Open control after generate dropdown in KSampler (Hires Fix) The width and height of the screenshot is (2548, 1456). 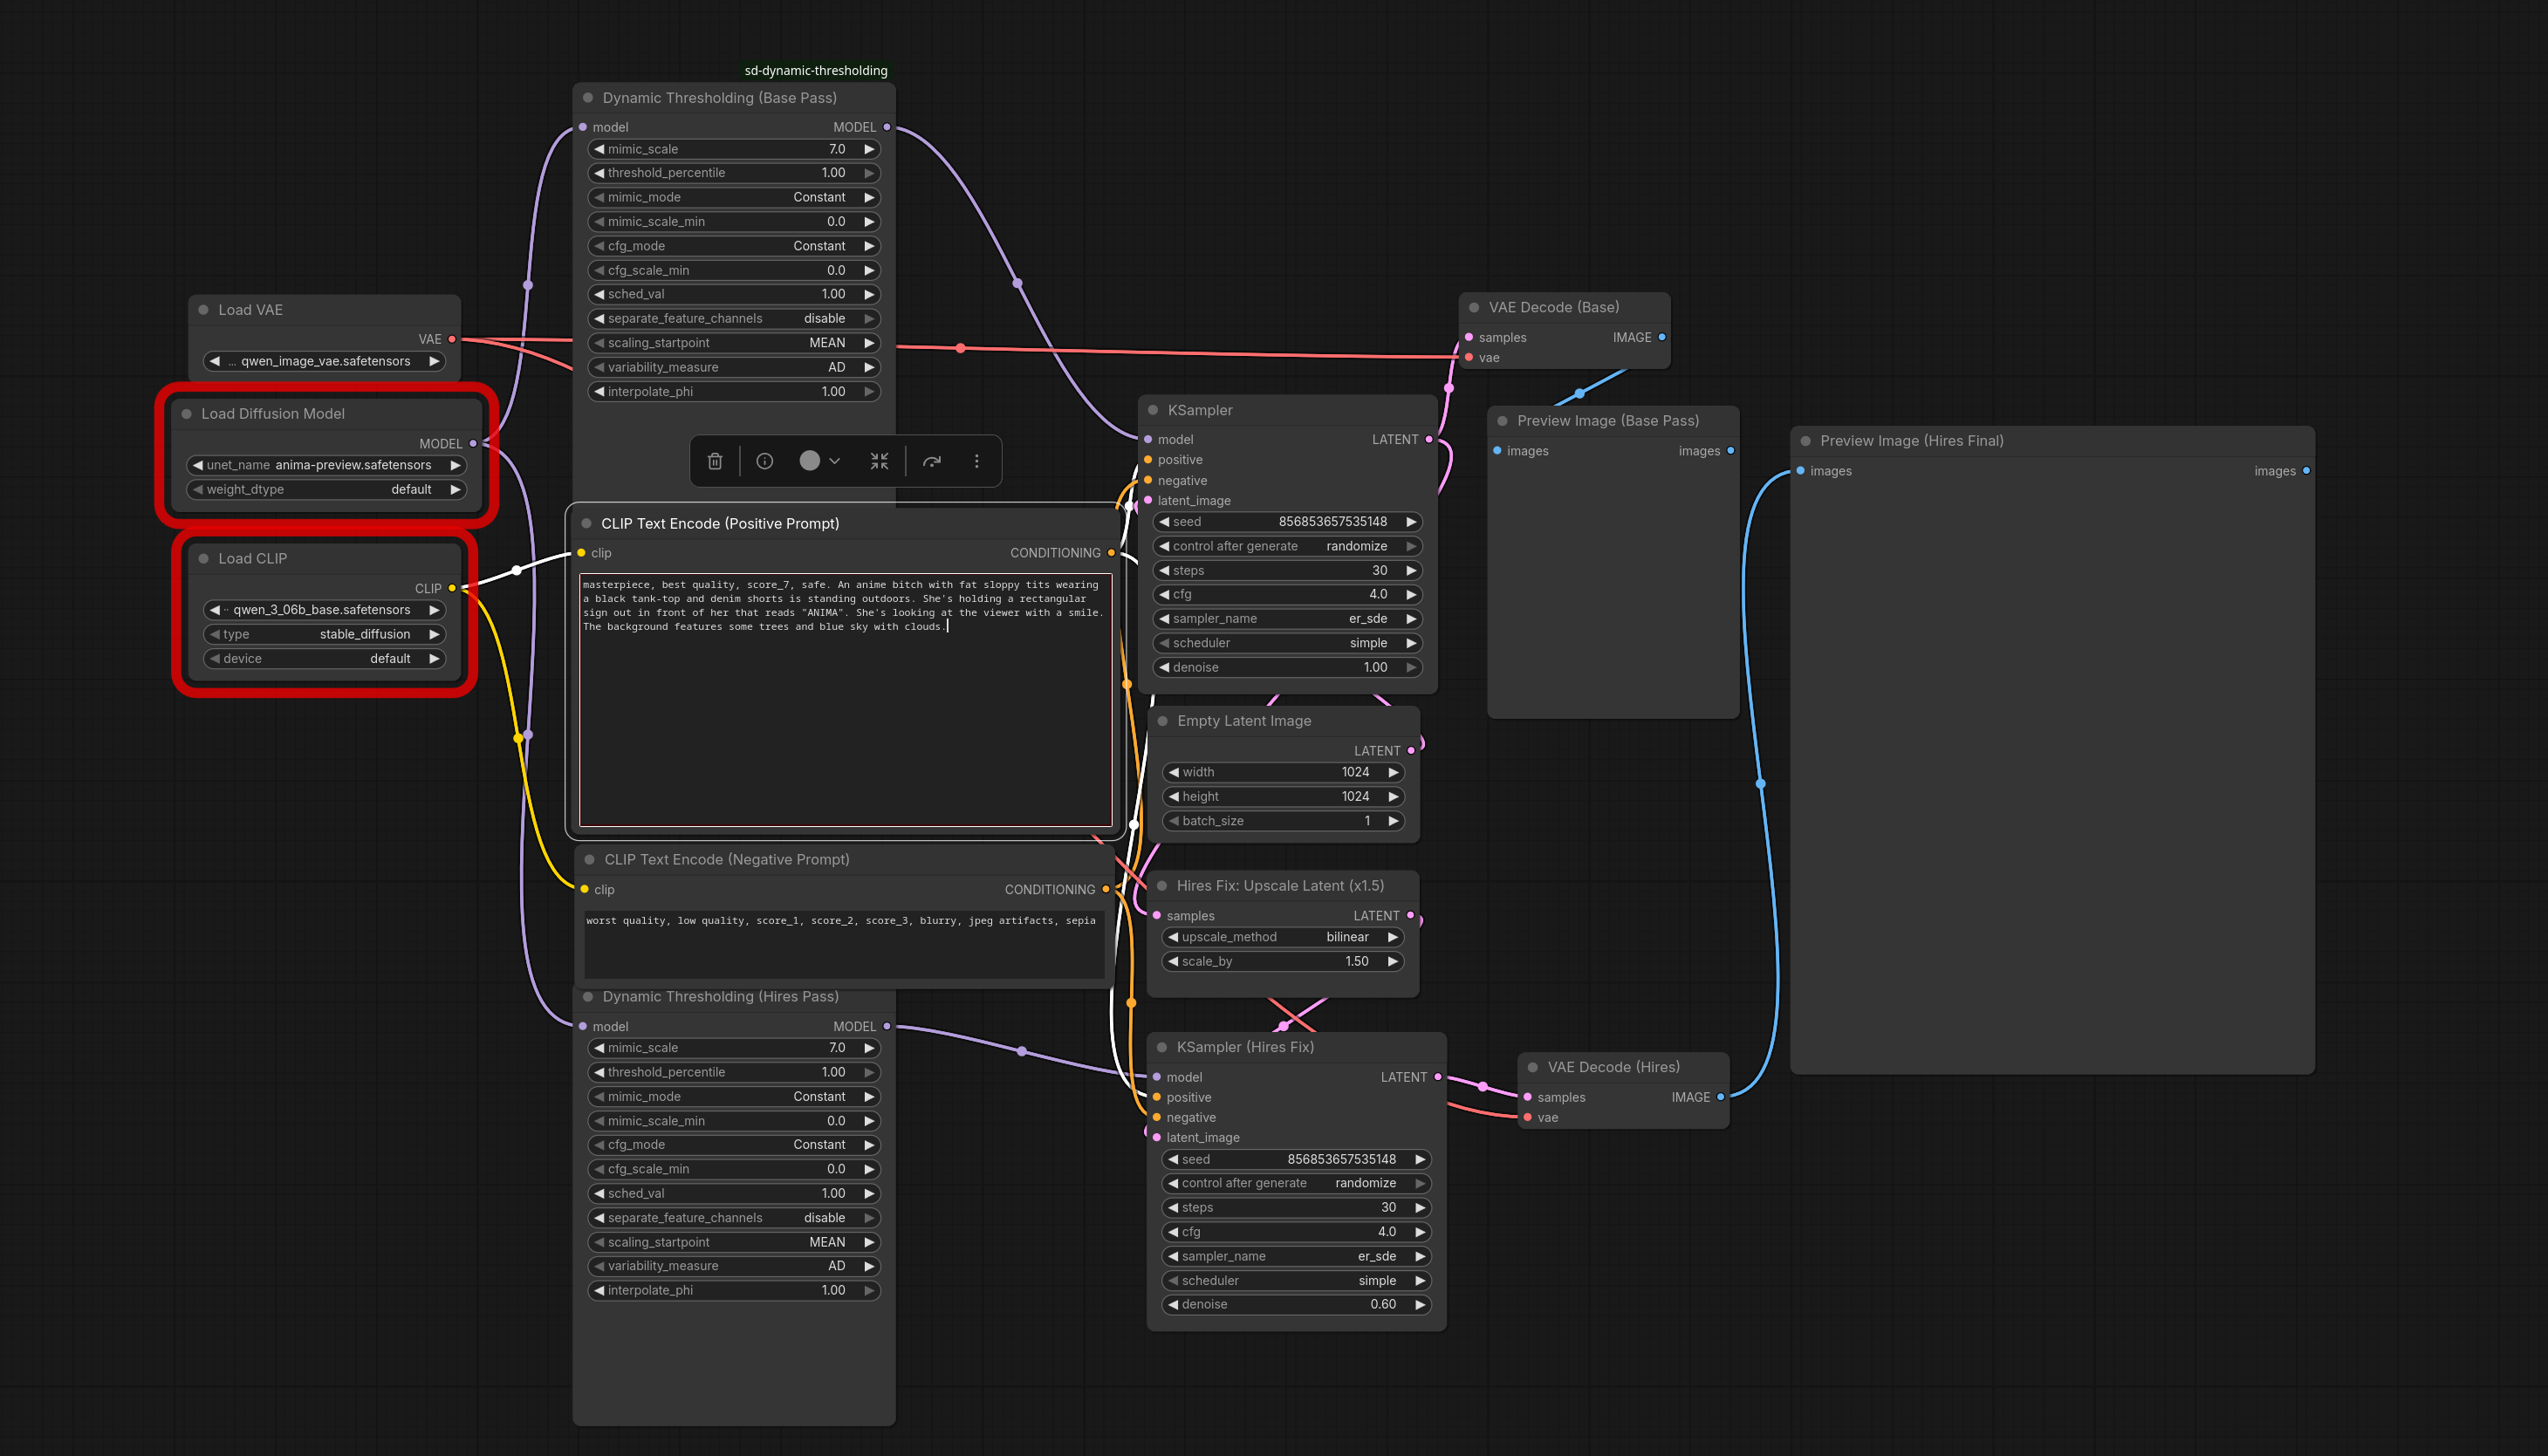[1297, 1184]
